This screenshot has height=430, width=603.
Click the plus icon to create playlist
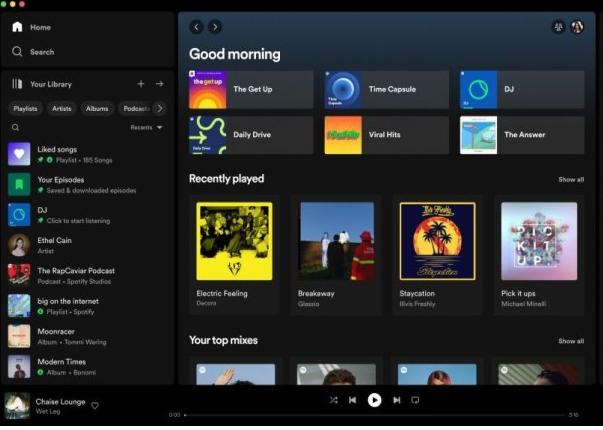141,84
